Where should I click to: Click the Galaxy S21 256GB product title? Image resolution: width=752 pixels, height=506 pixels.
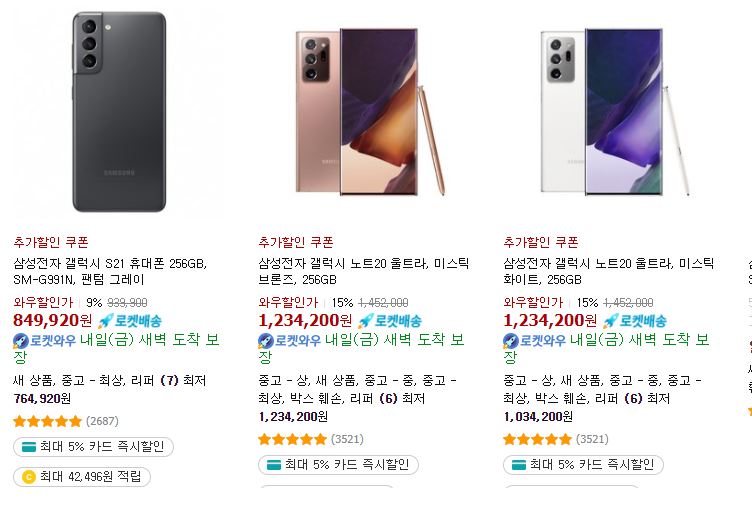tap(110, 271)
